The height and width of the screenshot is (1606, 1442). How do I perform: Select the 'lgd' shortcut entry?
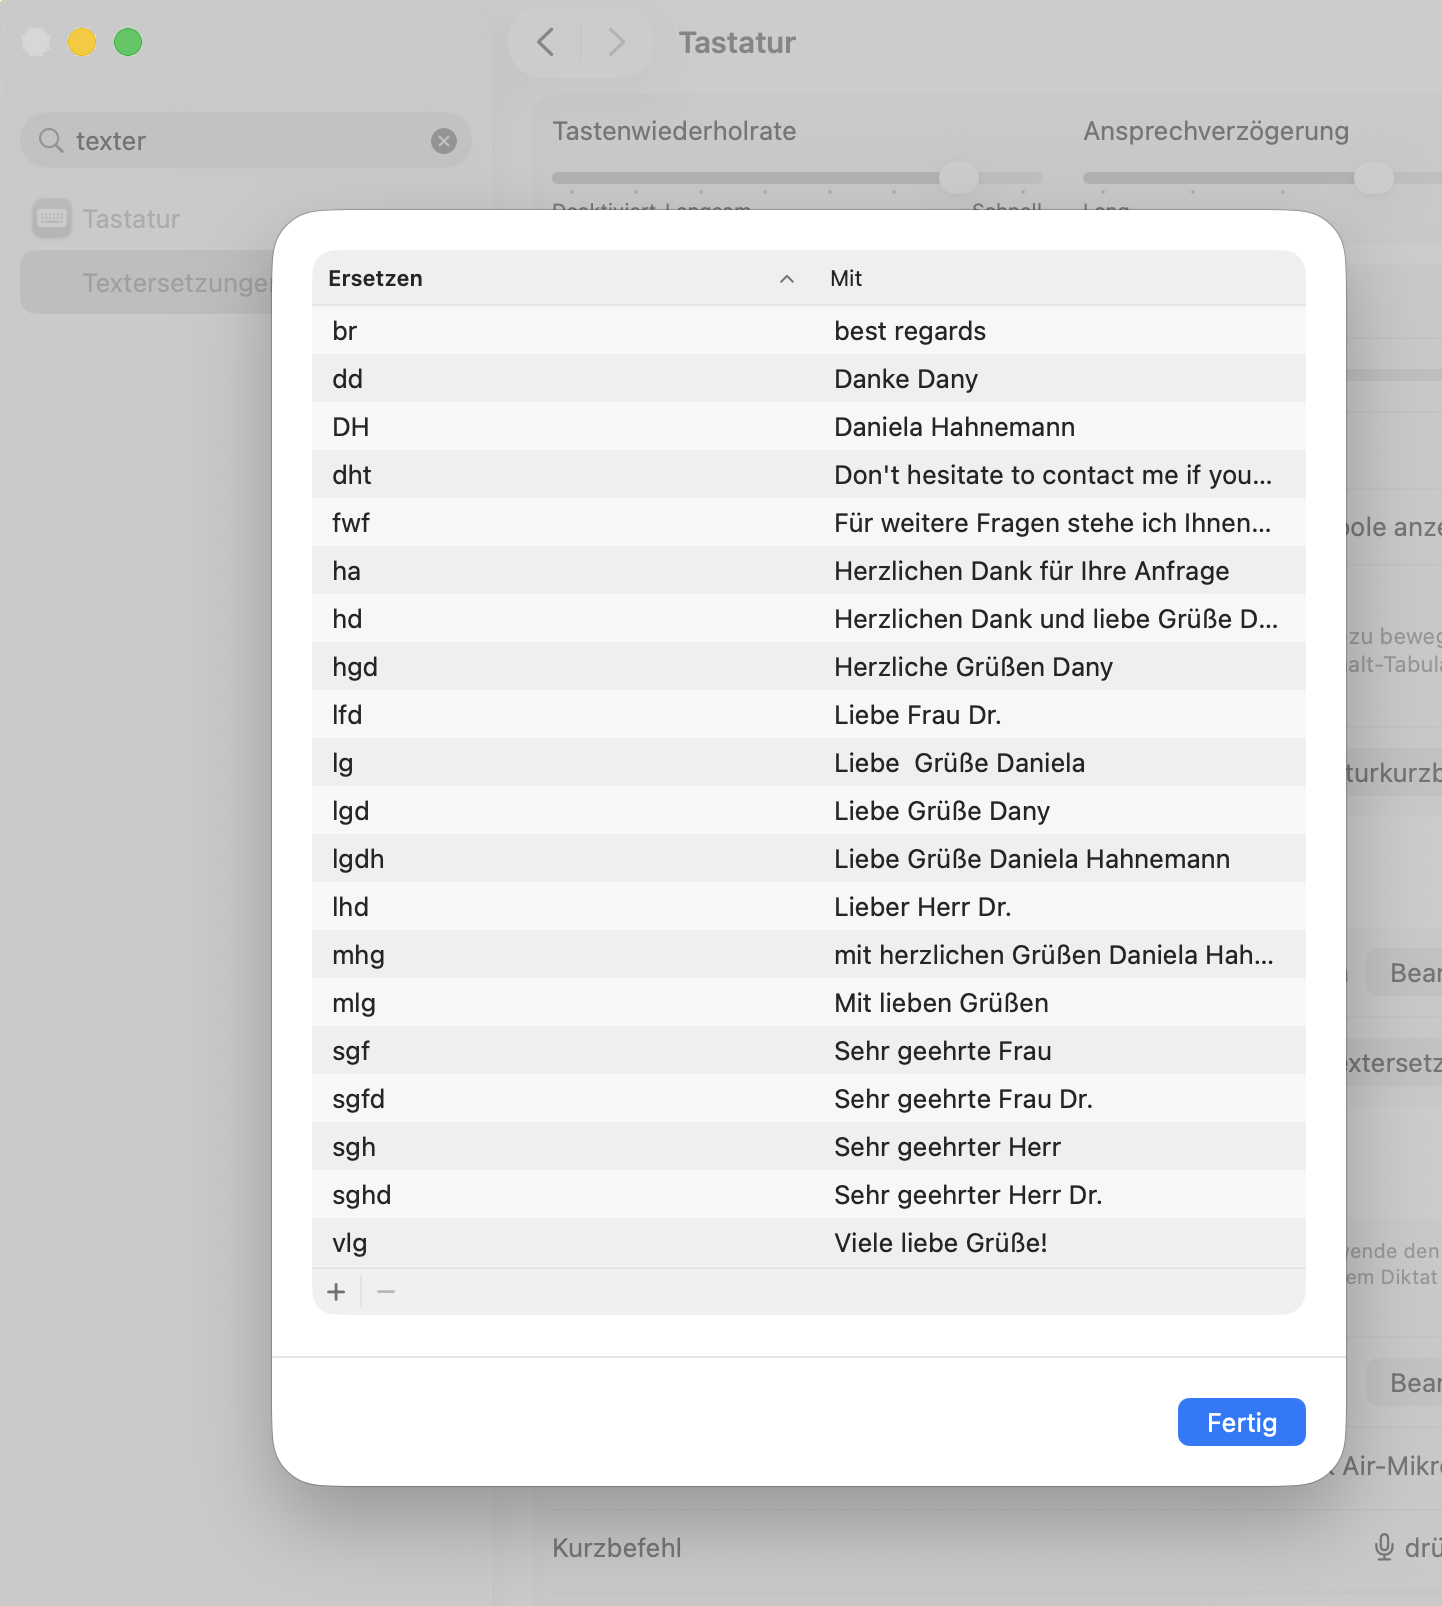coord(350,811)
